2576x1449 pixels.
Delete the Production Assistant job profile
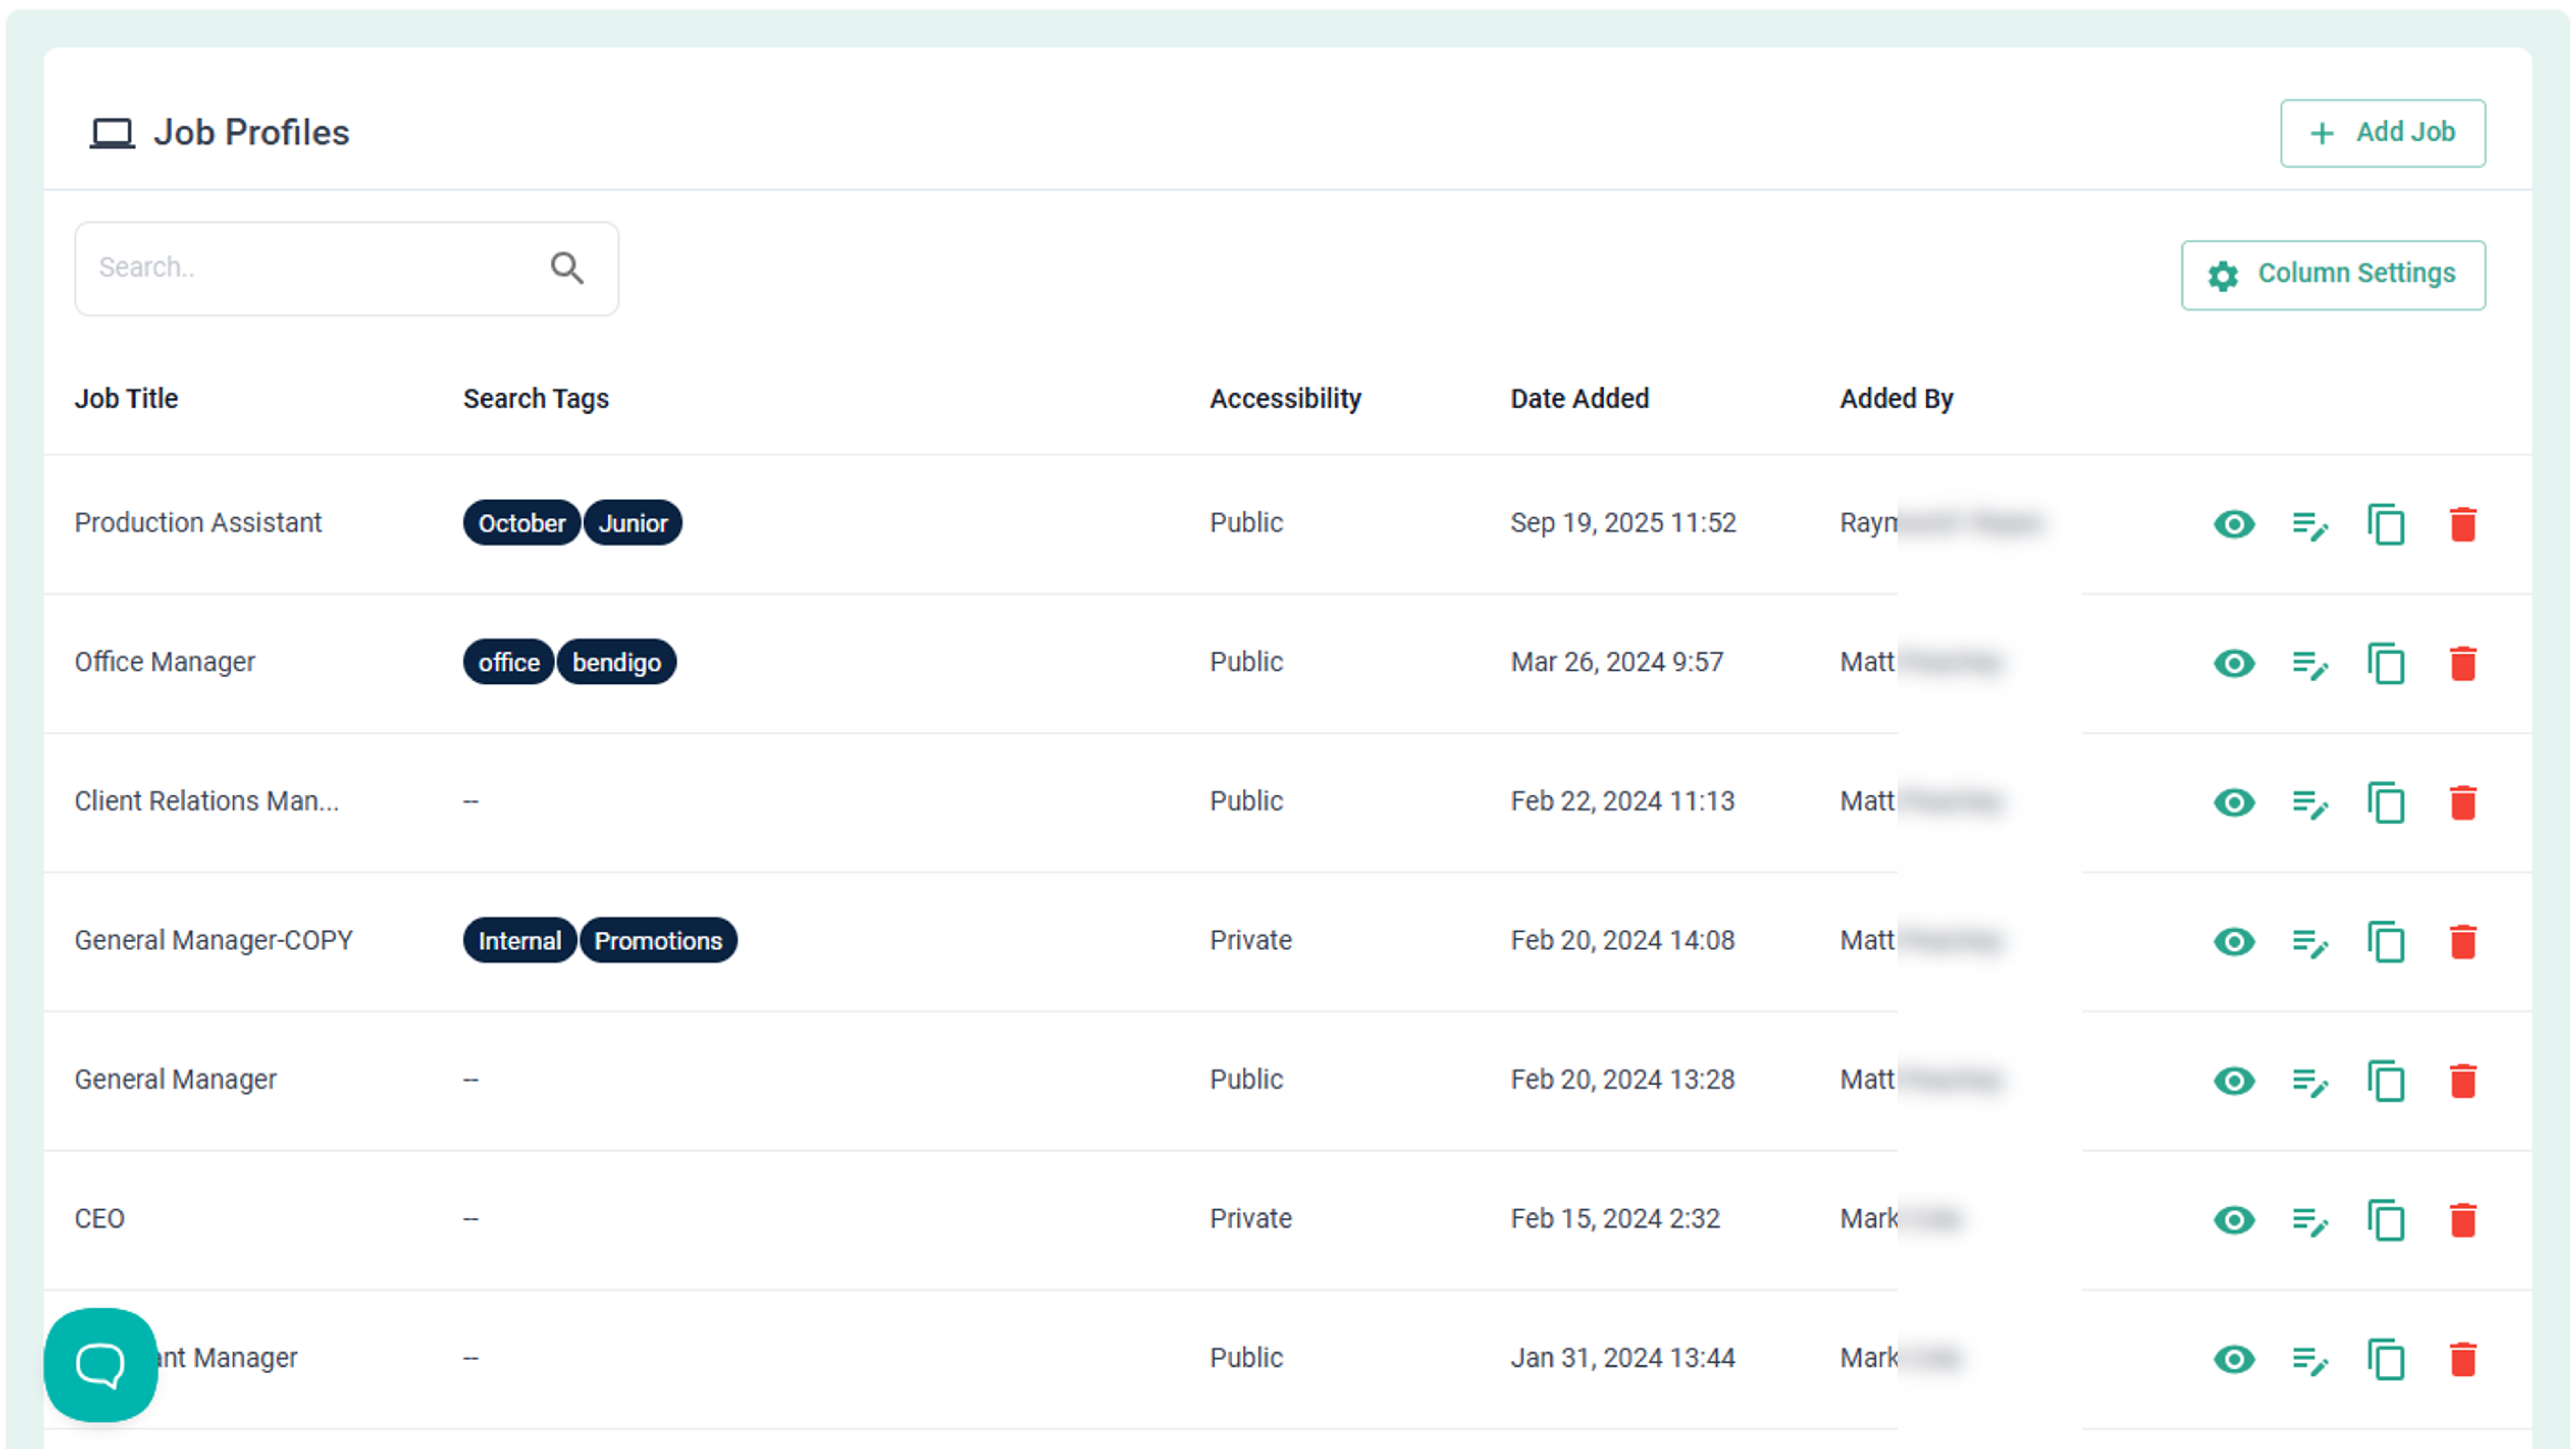(2462, 524)
